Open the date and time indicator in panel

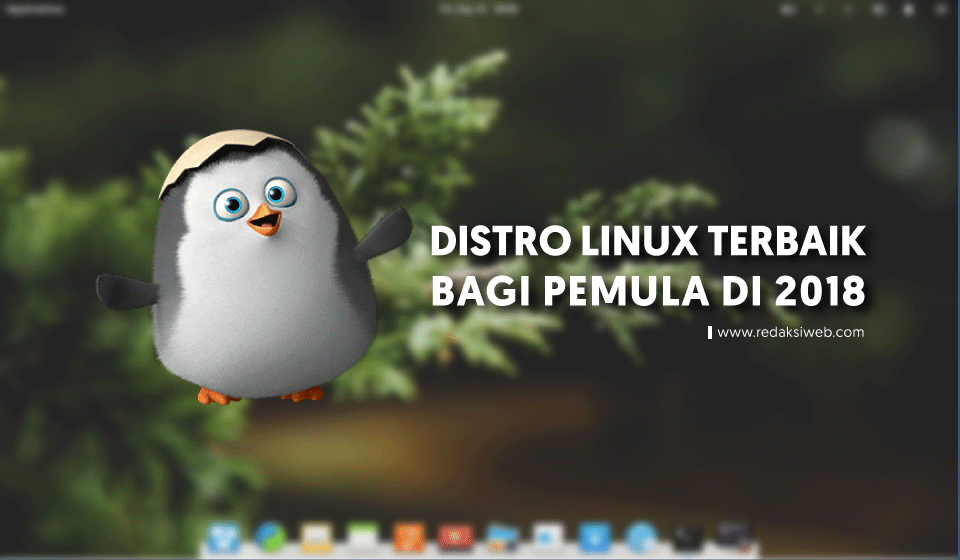coord(479,9)
